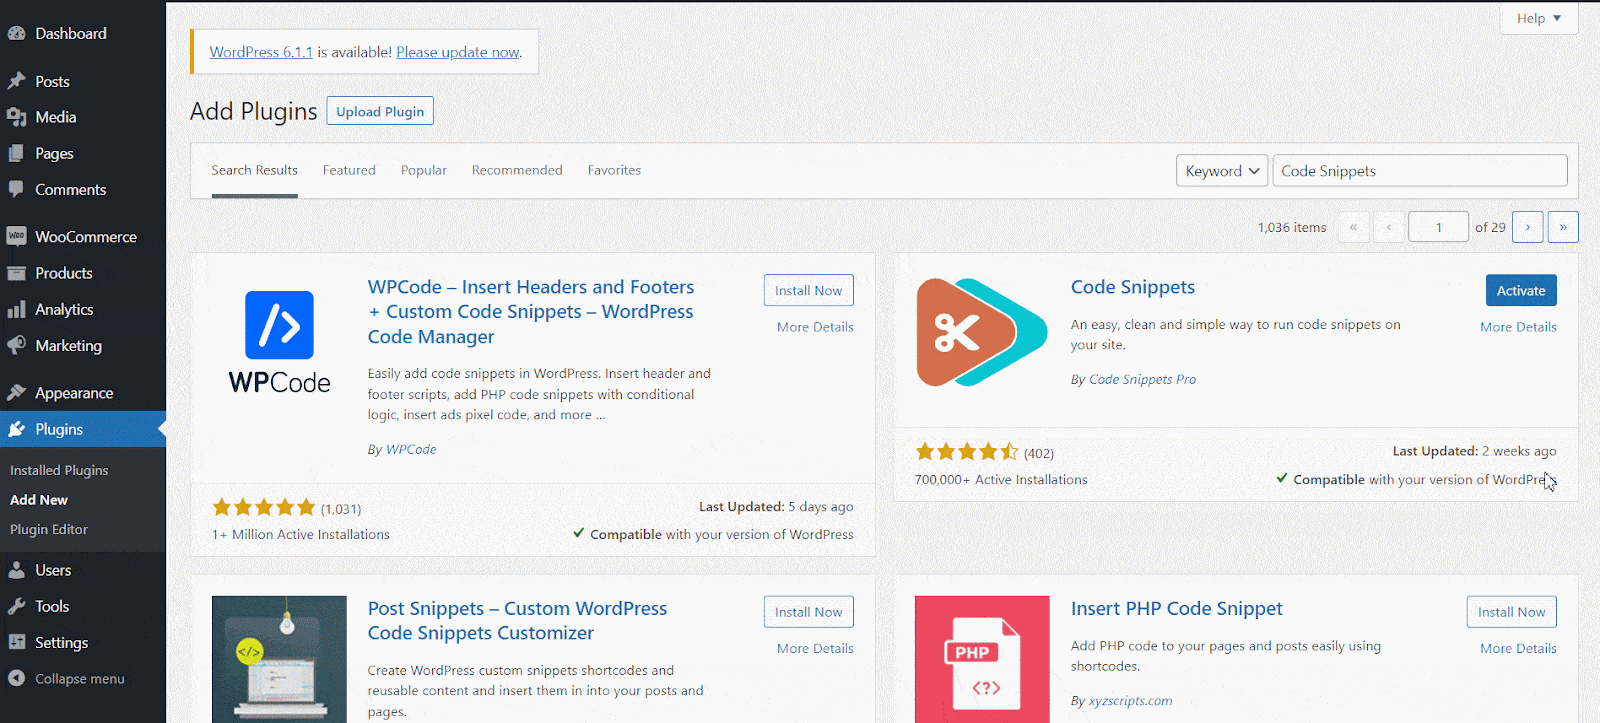The width and height of the screenshot is (1600, 723).
Task: Click the Marketing megaphone icon
Action: coord(16,345)
